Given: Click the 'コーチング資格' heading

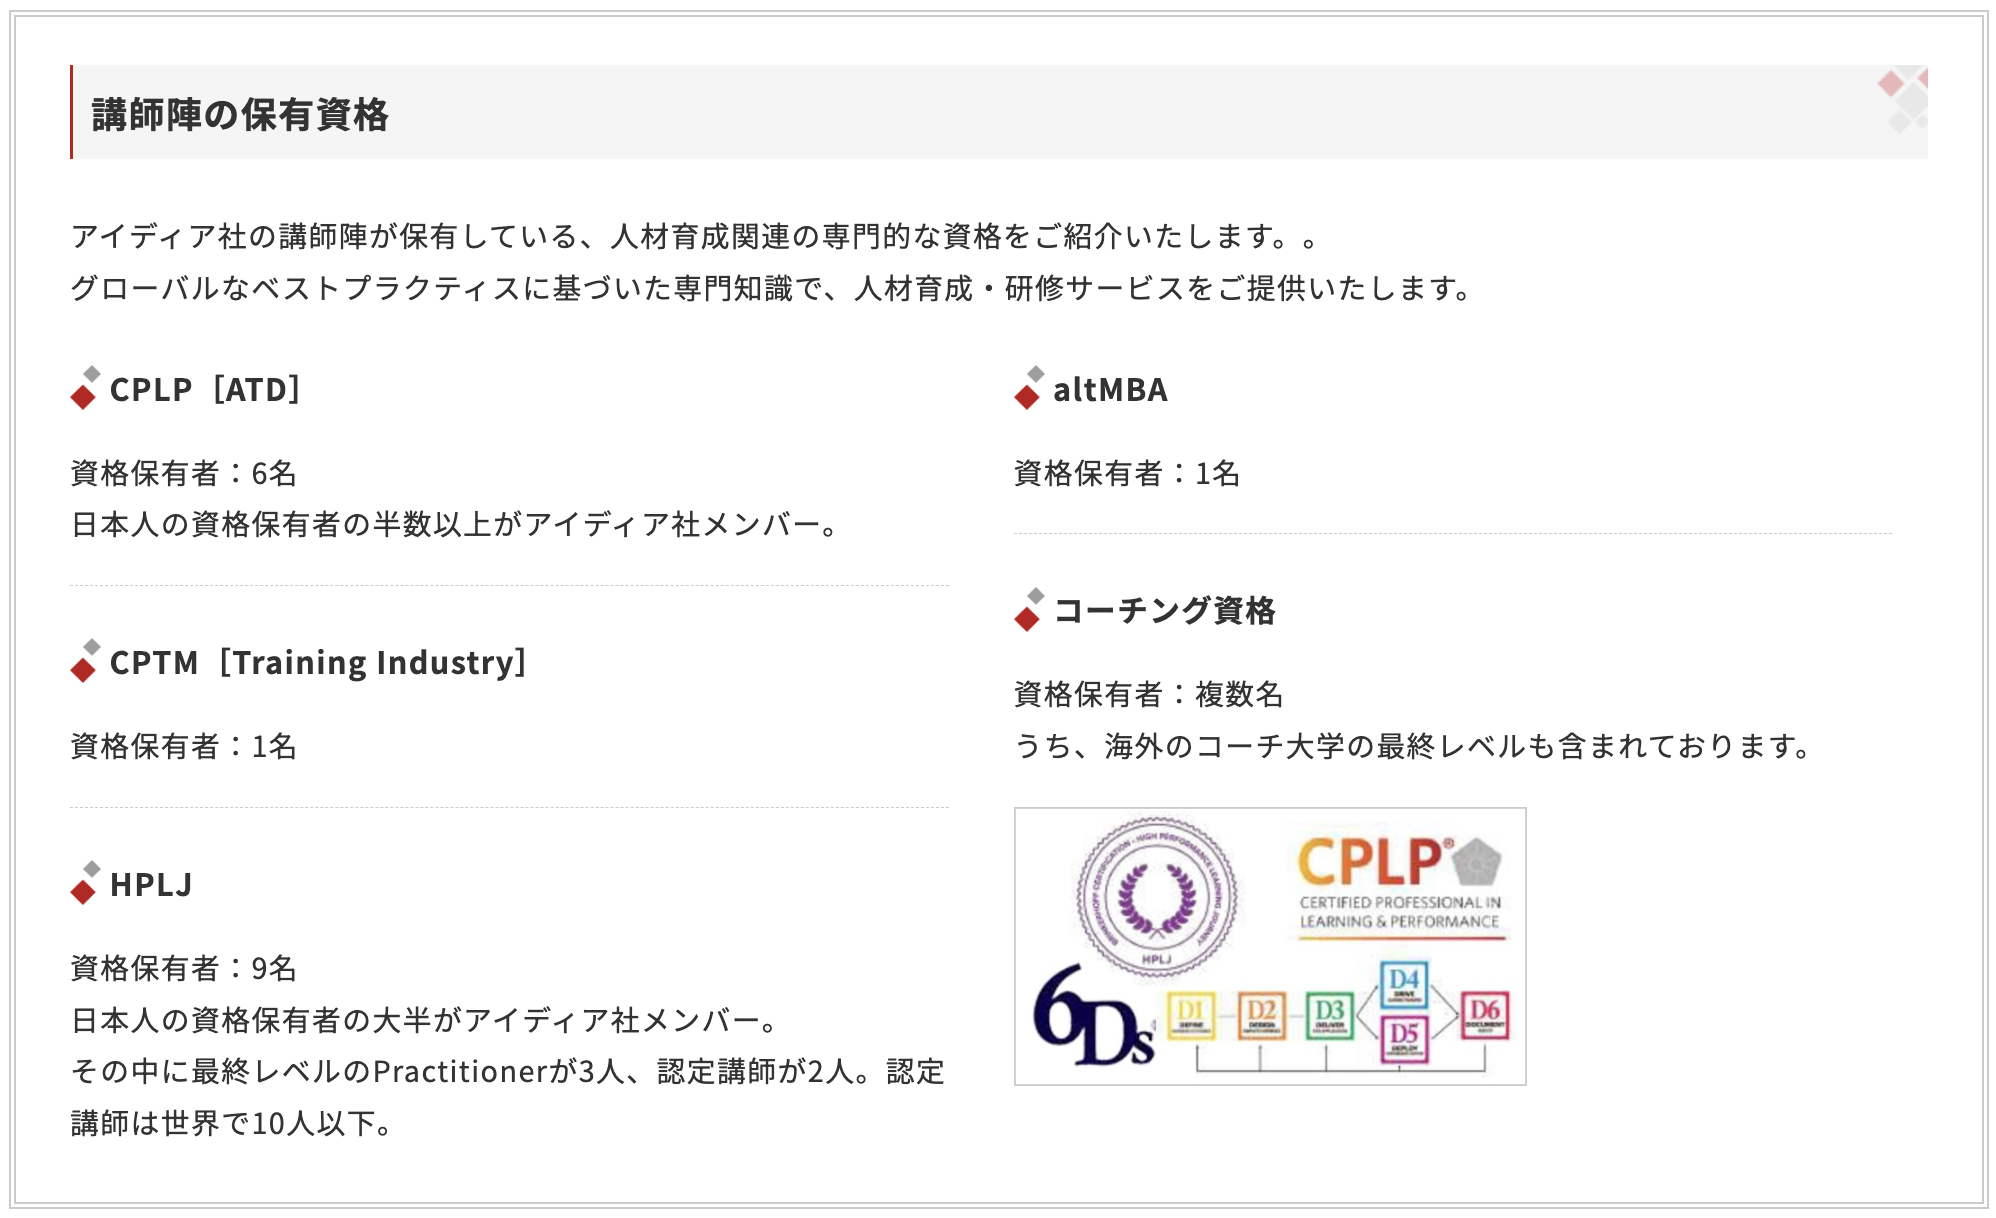Looking at the screenshot, I should [x=1164, y=610].
